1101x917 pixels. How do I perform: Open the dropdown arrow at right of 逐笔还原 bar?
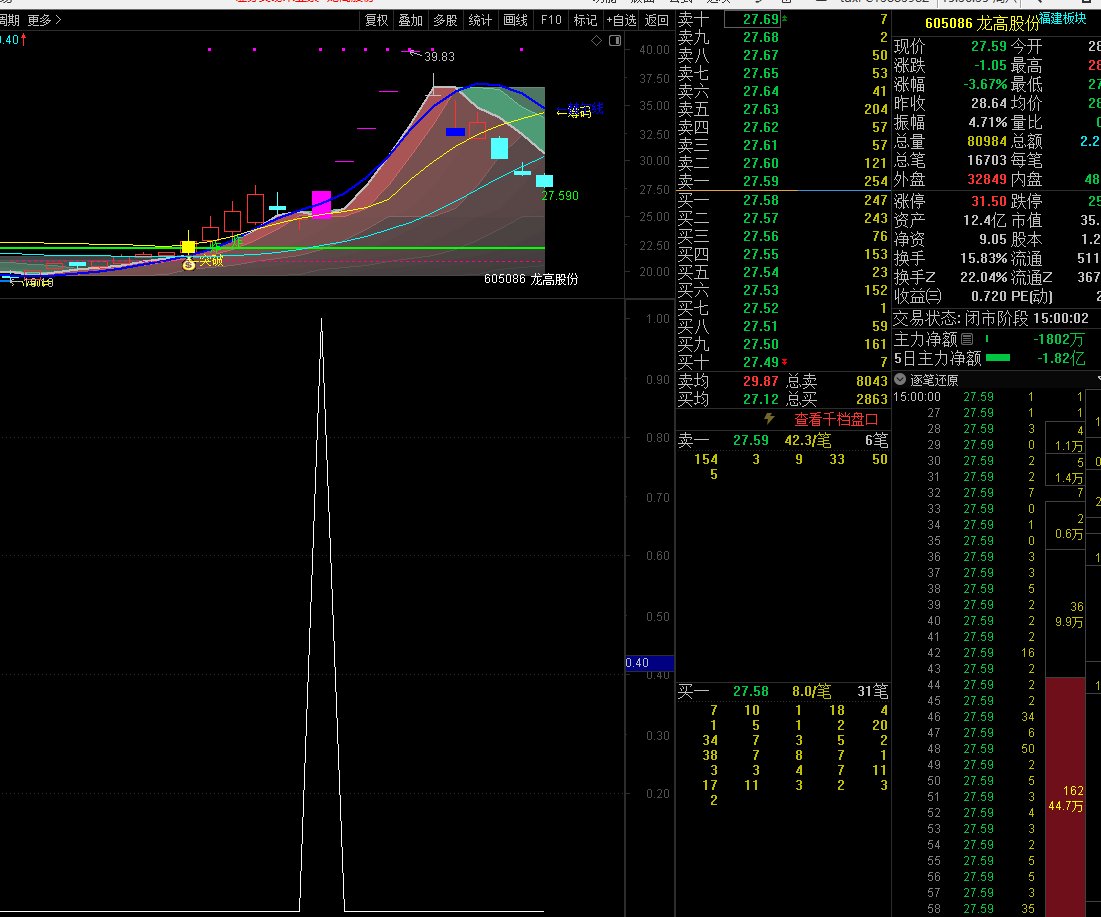tap(1097, 380)
